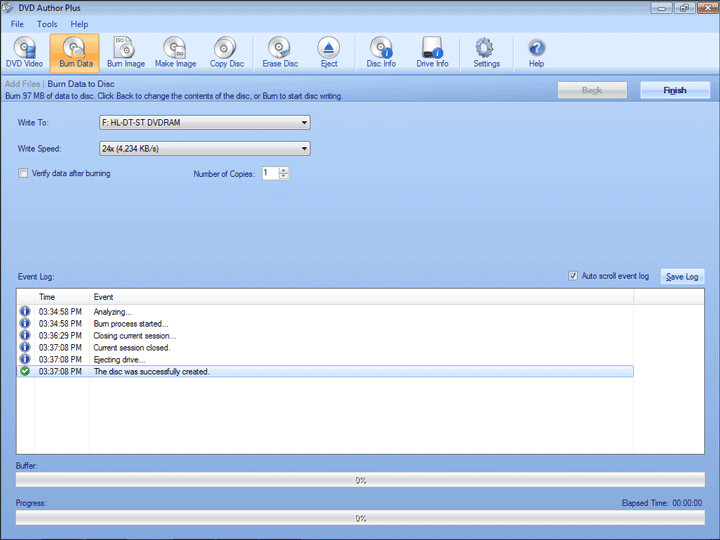
Task: Click the green success check icon
Action: click(25, 371)
